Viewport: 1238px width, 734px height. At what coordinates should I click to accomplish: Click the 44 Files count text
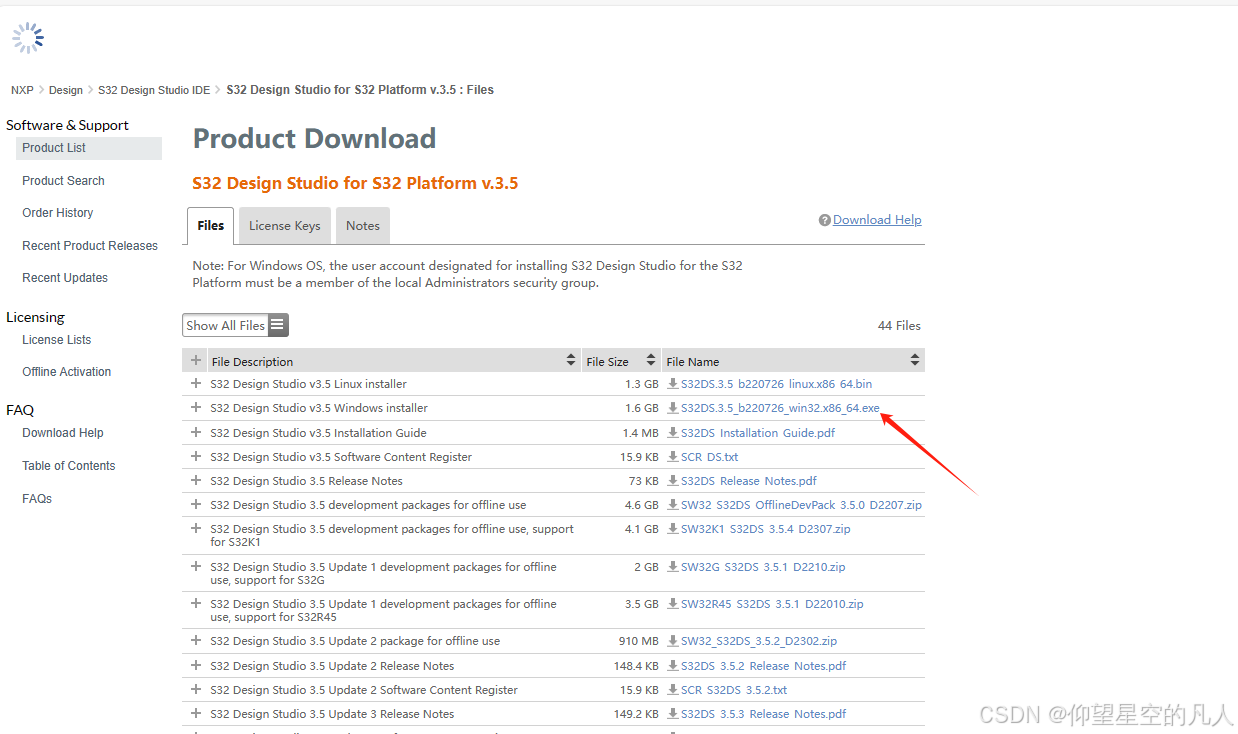(x=899, y=326)
